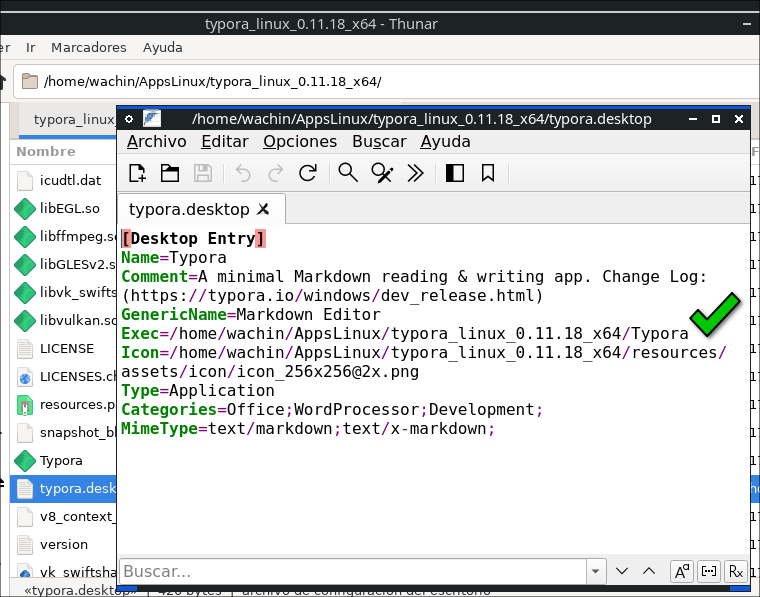Click the Categories line in the editor
760x597 pixels.
[x=332, y=409]
